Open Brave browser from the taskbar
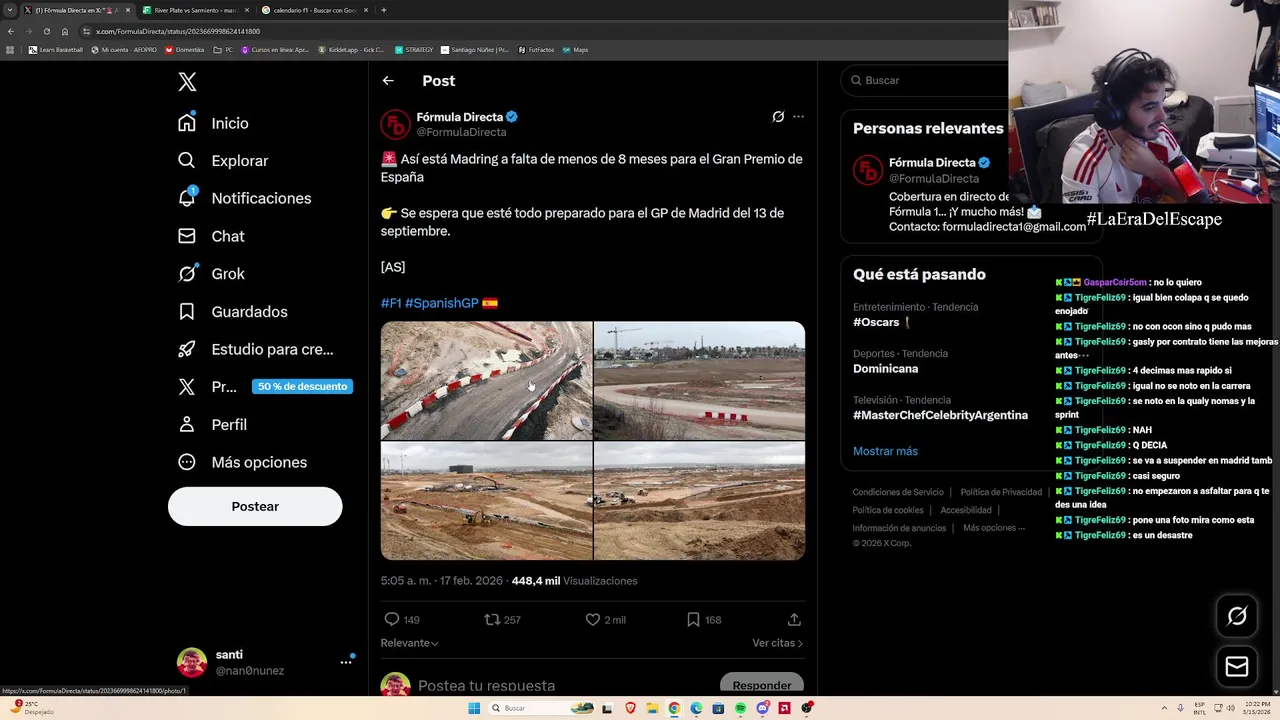Image resolution: width=1280 pixels, height=720 pixels. pyautogui.click(x=630, y=708)
